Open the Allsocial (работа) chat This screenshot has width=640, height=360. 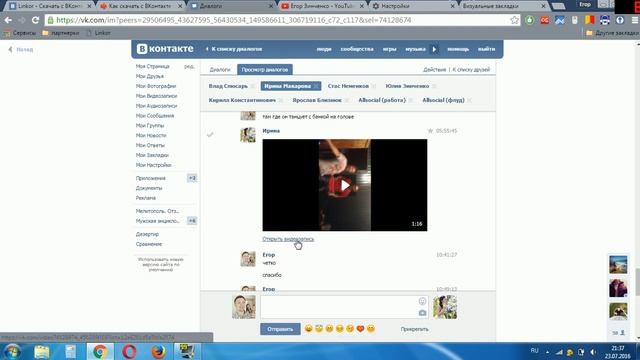(382, 100)
